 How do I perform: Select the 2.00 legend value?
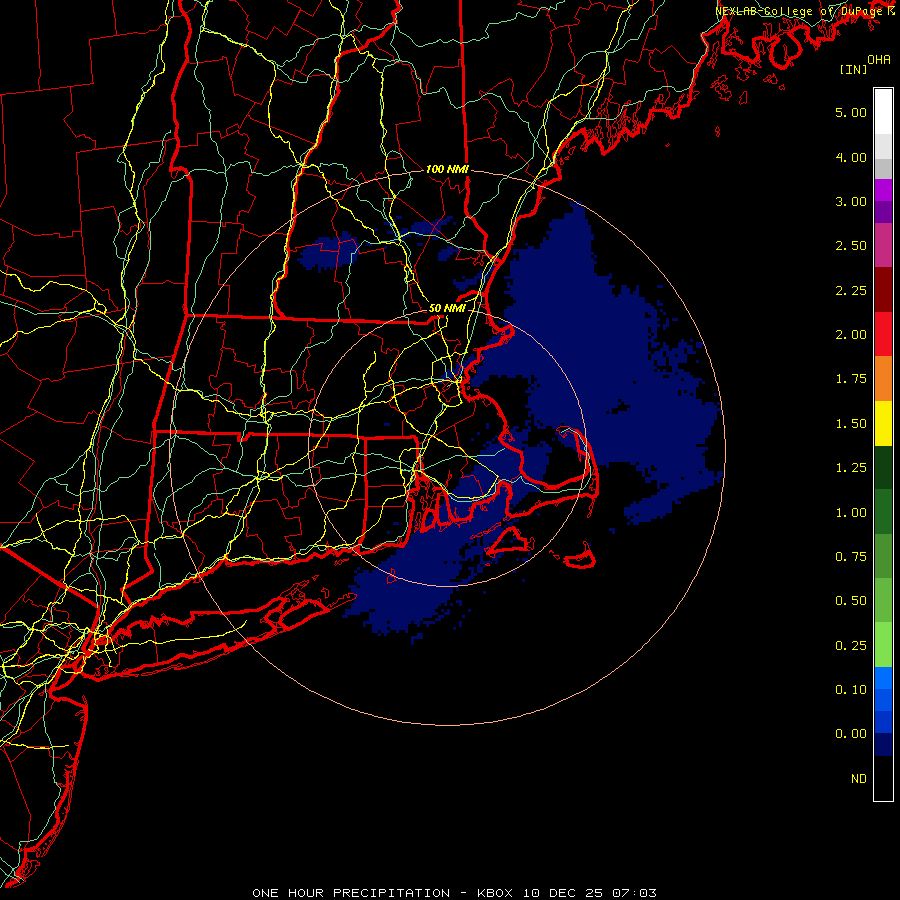[851, 335]
